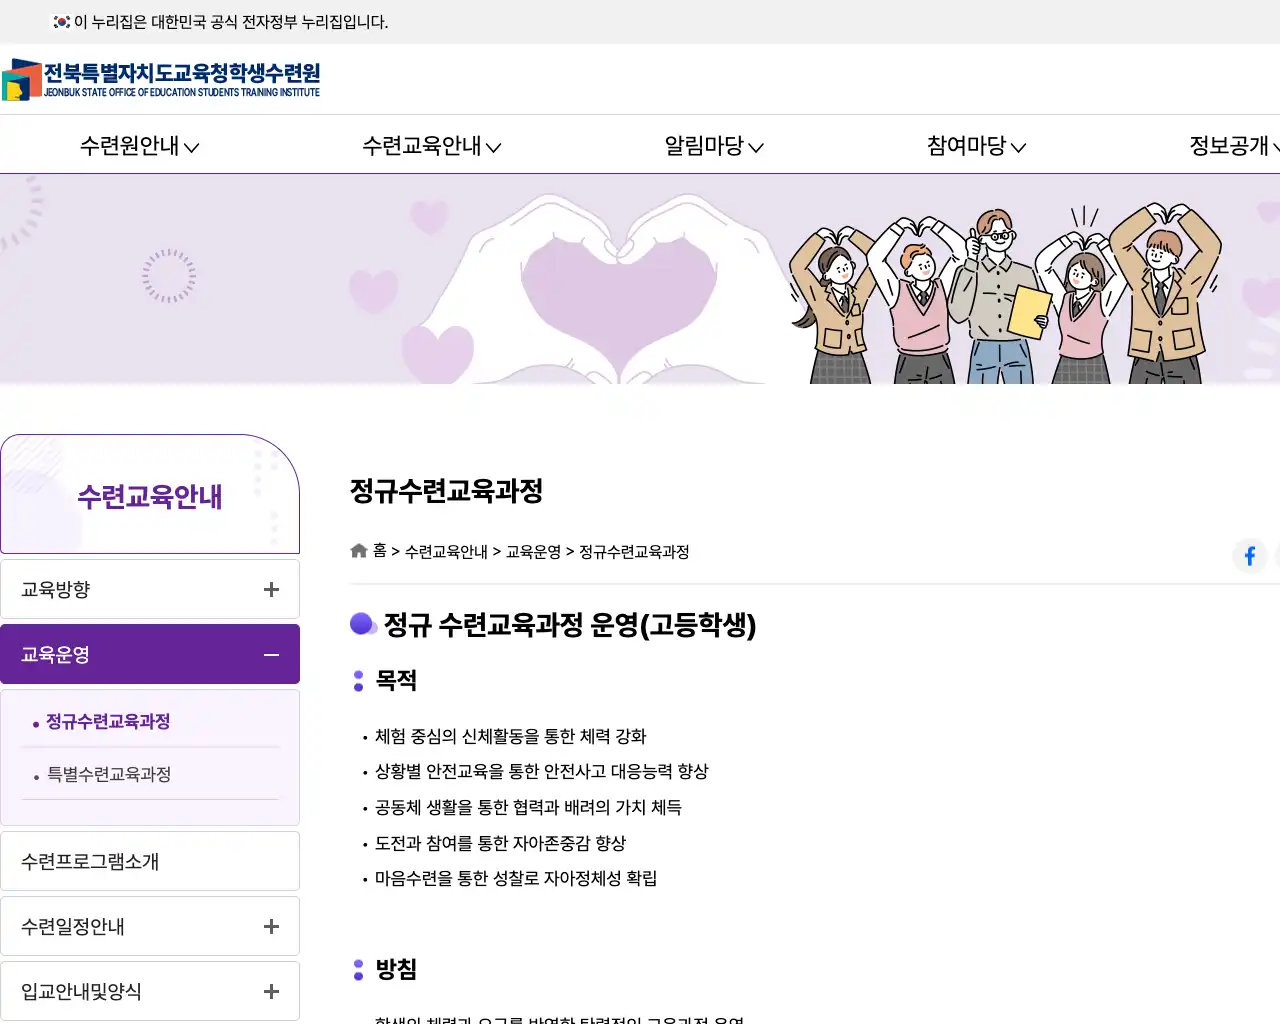Image resolution: width=1280 pixels, height=1024 pixels.
Task: Click the 수련교육안내 sidebar title panel
Action: (x=149, y=494)
